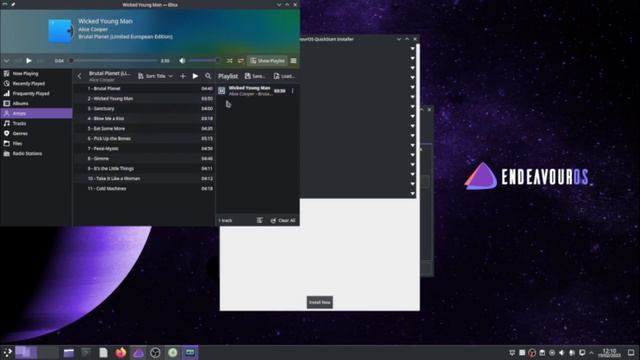Screen dimensions: 640x360
Task: Open the clipboard tray icon
Action: pyautogui.click(x=542, y=353)
